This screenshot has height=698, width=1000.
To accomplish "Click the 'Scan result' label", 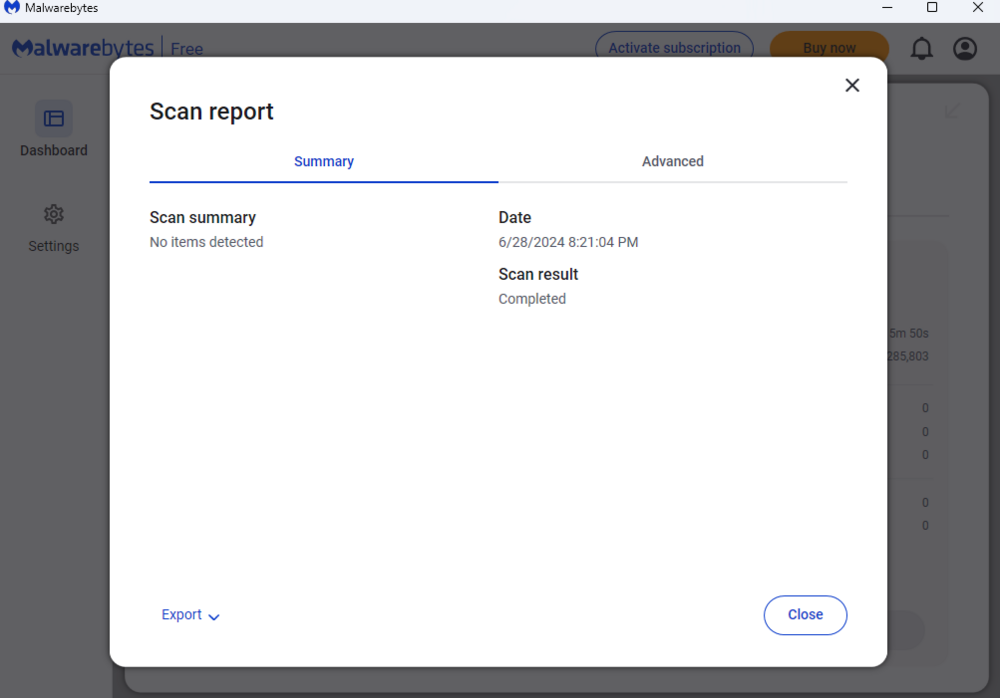I will [x=538, y=274].
